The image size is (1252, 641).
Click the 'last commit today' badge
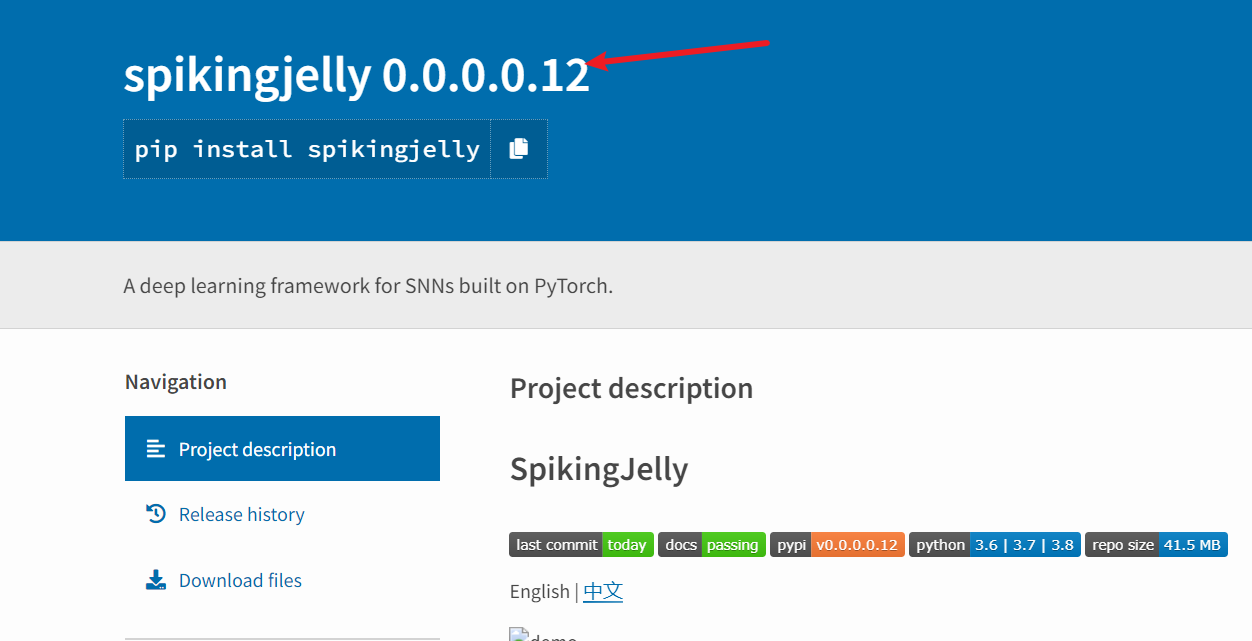(x=581, y=544)
